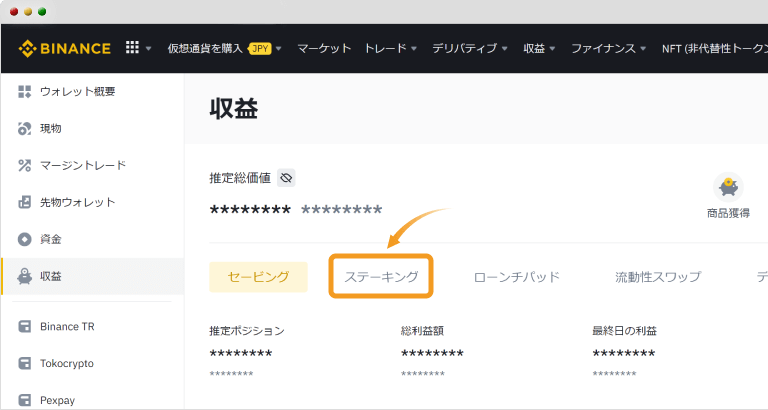Click the 資金 sidebar icon

[24, 239]
